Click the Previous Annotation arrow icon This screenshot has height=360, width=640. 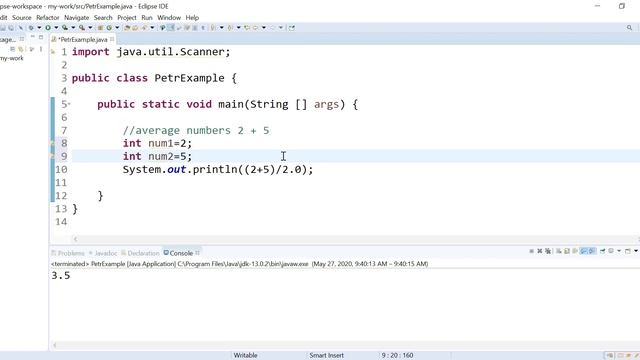(230, 28)
